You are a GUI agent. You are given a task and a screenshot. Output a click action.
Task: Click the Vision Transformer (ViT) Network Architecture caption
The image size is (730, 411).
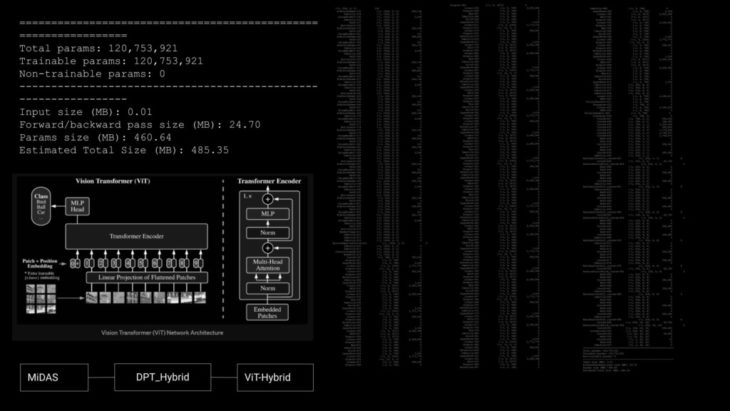(161, 332)
